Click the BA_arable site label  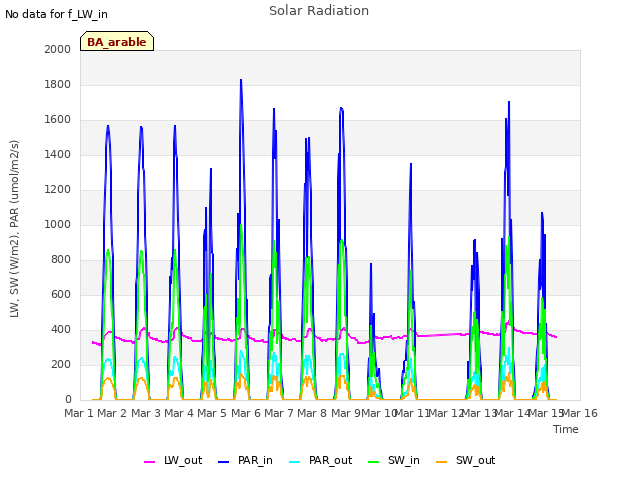(x=117, y=42)
